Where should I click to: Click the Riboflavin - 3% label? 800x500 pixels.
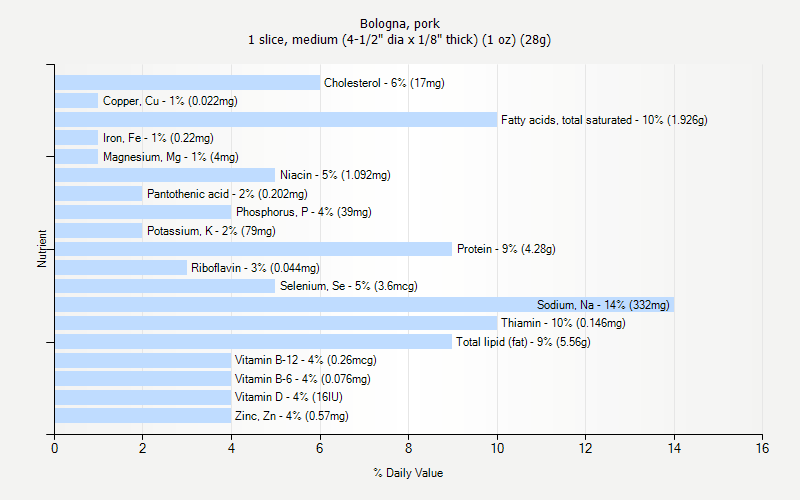point(255,268)
